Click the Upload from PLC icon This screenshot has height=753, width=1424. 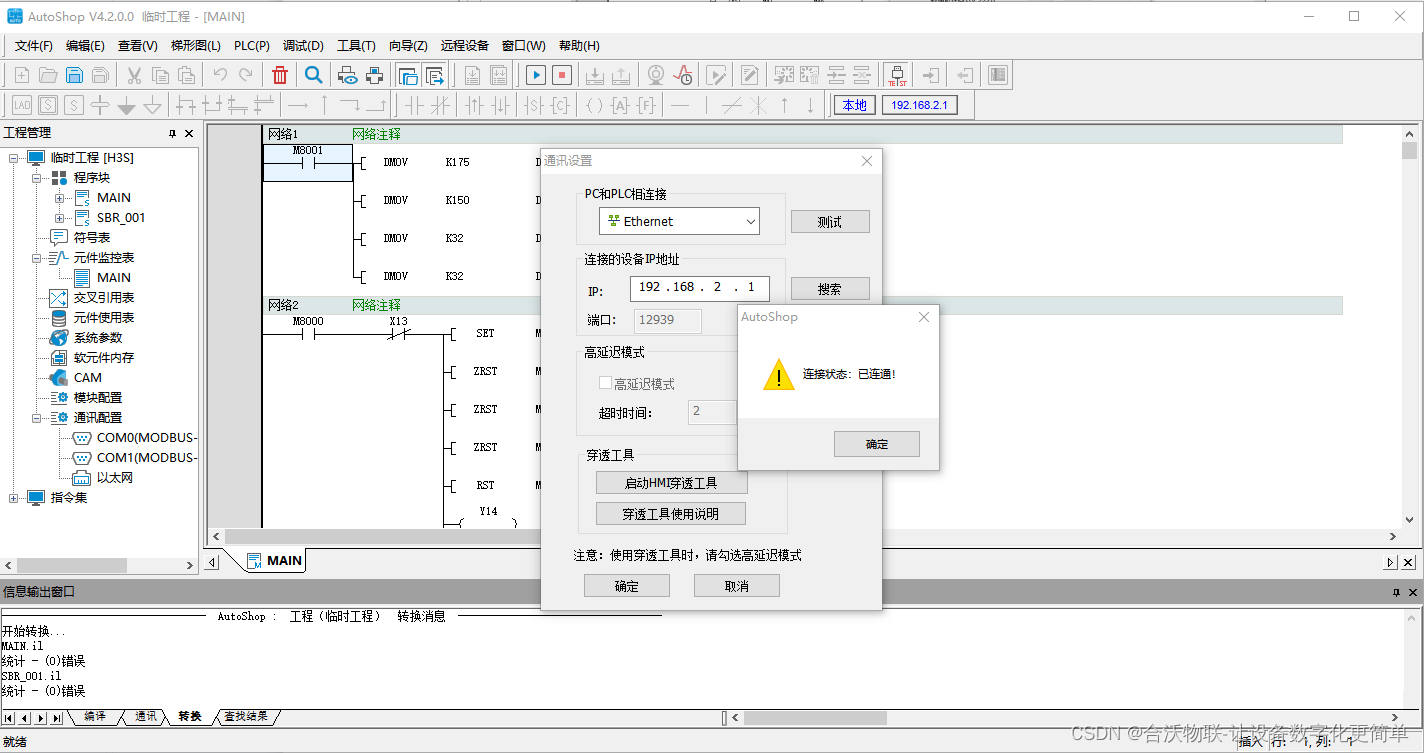tap(620, 75)
